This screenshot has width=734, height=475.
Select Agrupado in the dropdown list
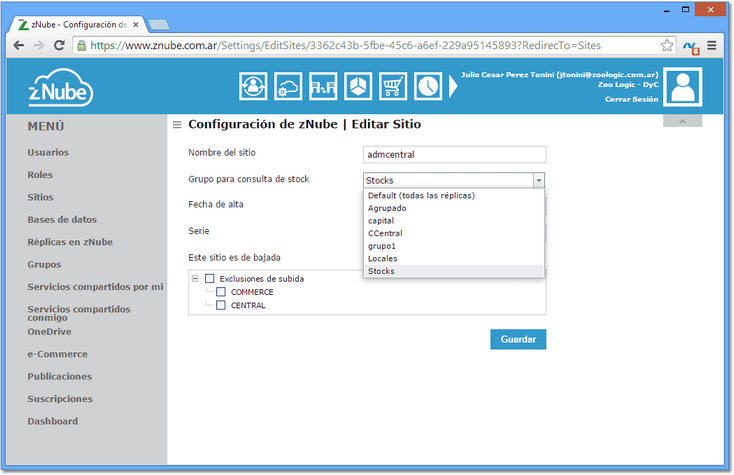454,208
